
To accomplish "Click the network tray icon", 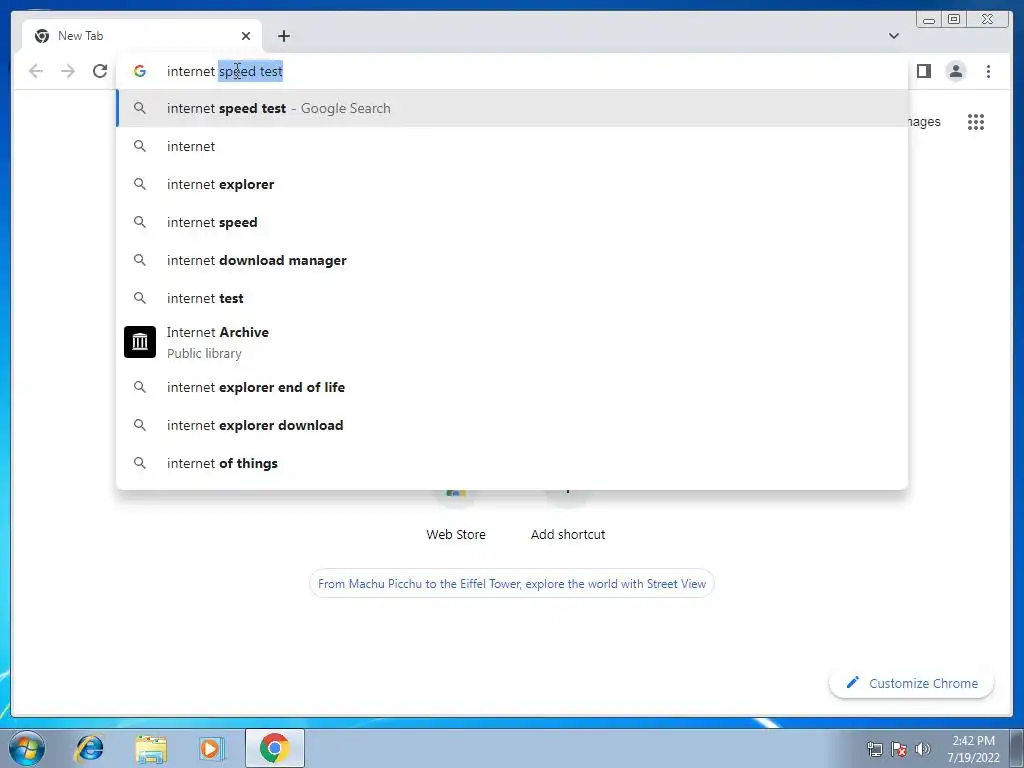I will pos(874,749).
